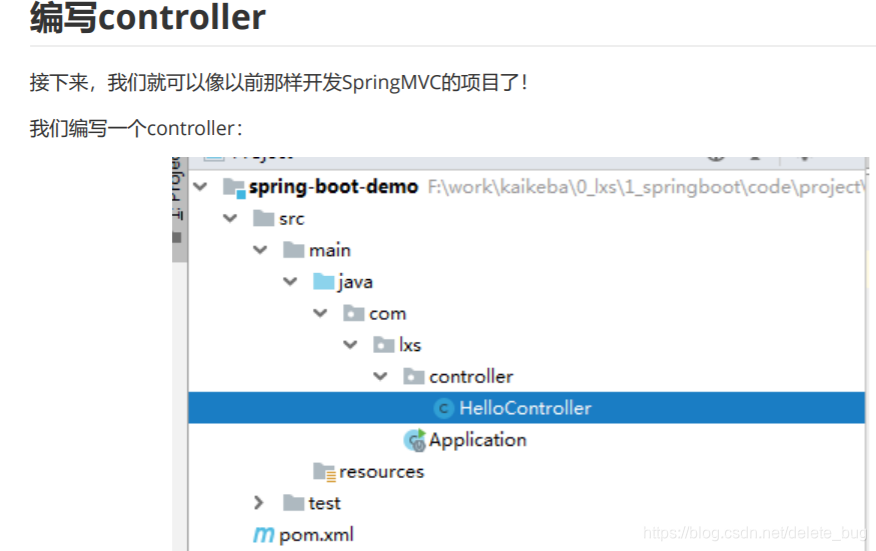Click the com package icon

(x=354, y=313)
